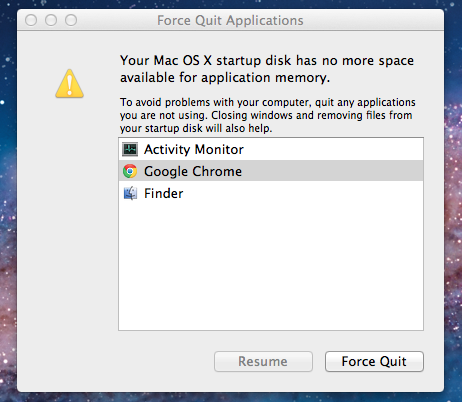Click the Force Quit Applications window title

point(230,20)
